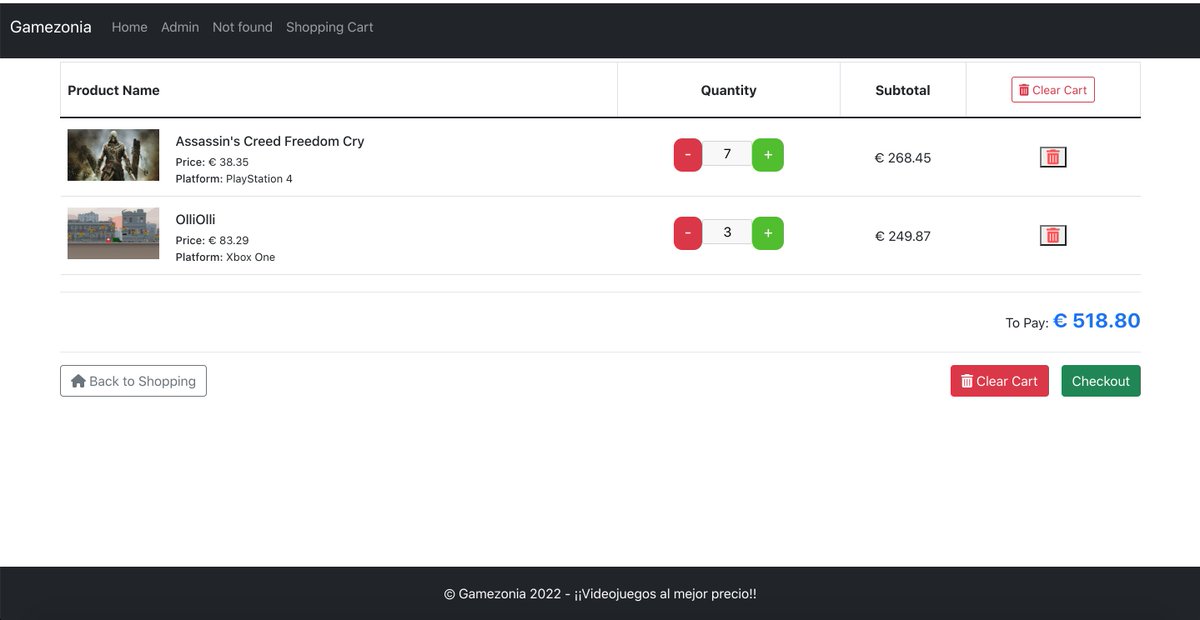Delete Assassin's Creed Freedom Cry with trash icon
The width and height of the screenshot is (1200, 620).
1053,157
